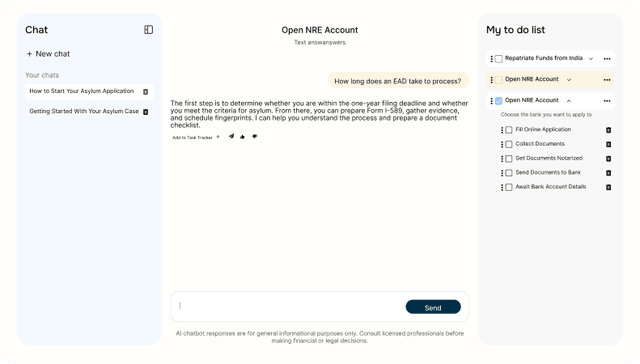The image size is (640, 364).
Task: Delete the 'Await Bank Account Details' subtask
Action: (608, 187)
